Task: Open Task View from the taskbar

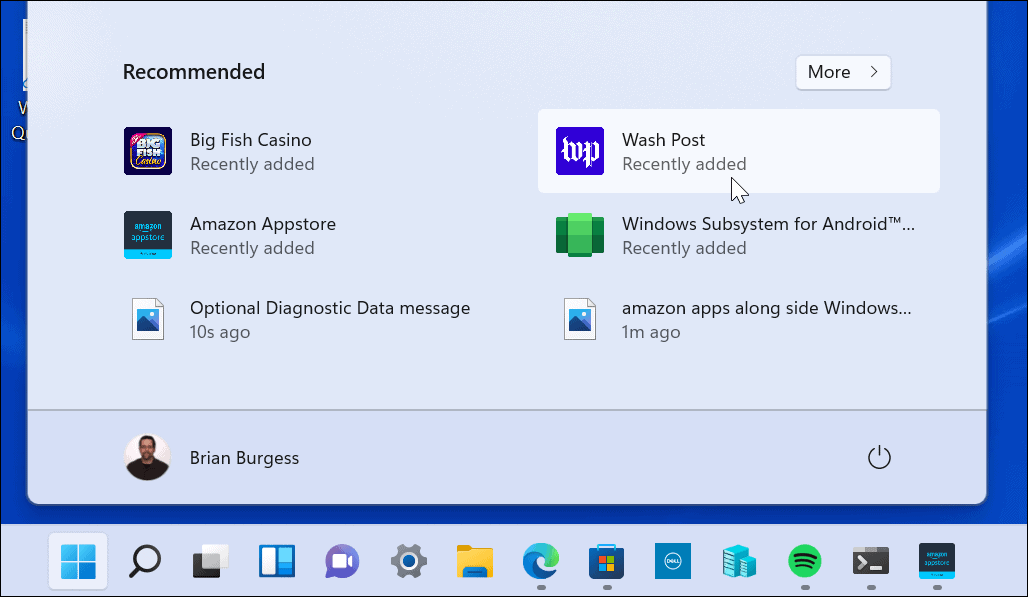Action: click(210, 561)
